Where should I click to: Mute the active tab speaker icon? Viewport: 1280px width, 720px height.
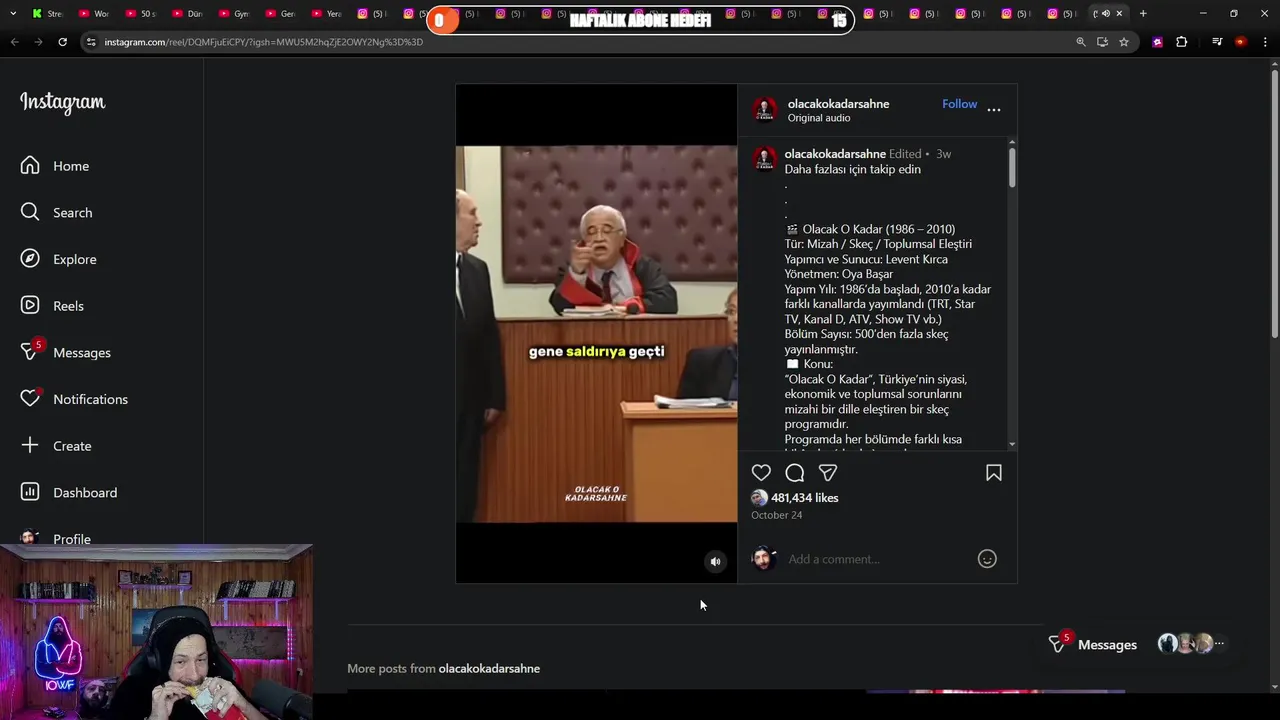pyautogui.click(x=1106, y=14)
